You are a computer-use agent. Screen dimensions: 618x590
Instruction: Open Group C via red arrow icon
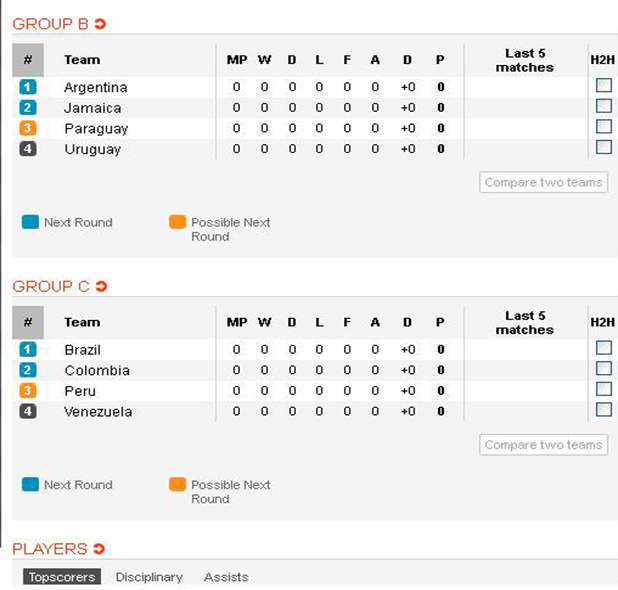[x=101, y=286]
